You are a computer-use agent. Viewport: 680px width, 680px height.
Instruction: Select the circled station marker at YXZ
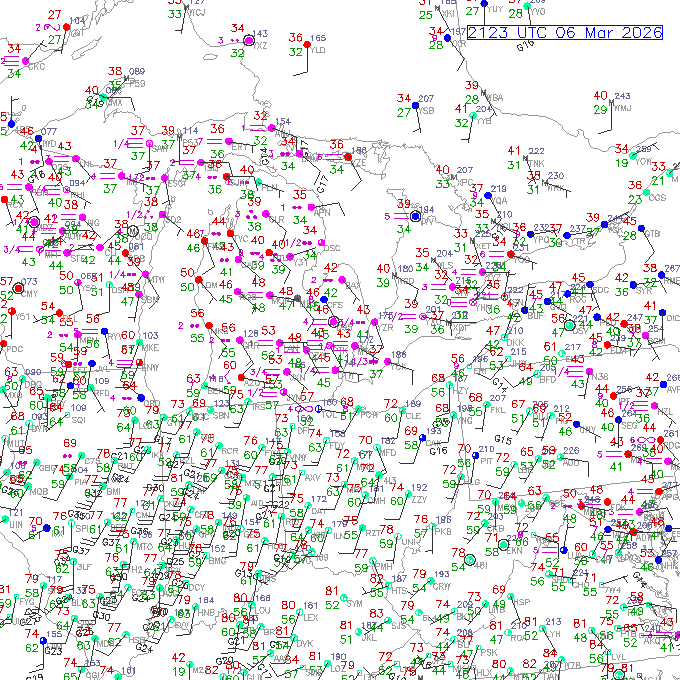click(248, 40)
